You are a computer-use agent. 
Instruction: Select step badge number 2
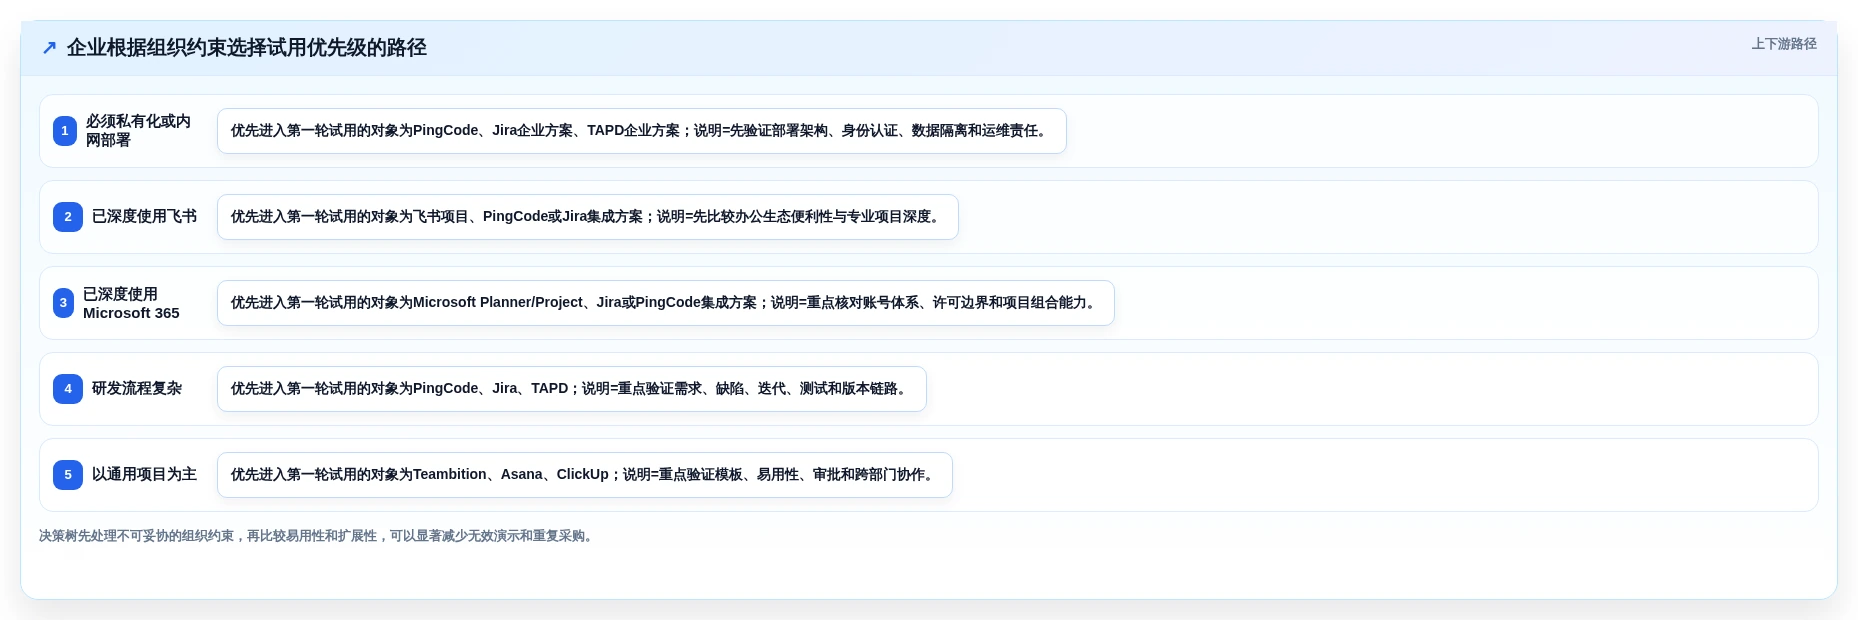point(68,217)
